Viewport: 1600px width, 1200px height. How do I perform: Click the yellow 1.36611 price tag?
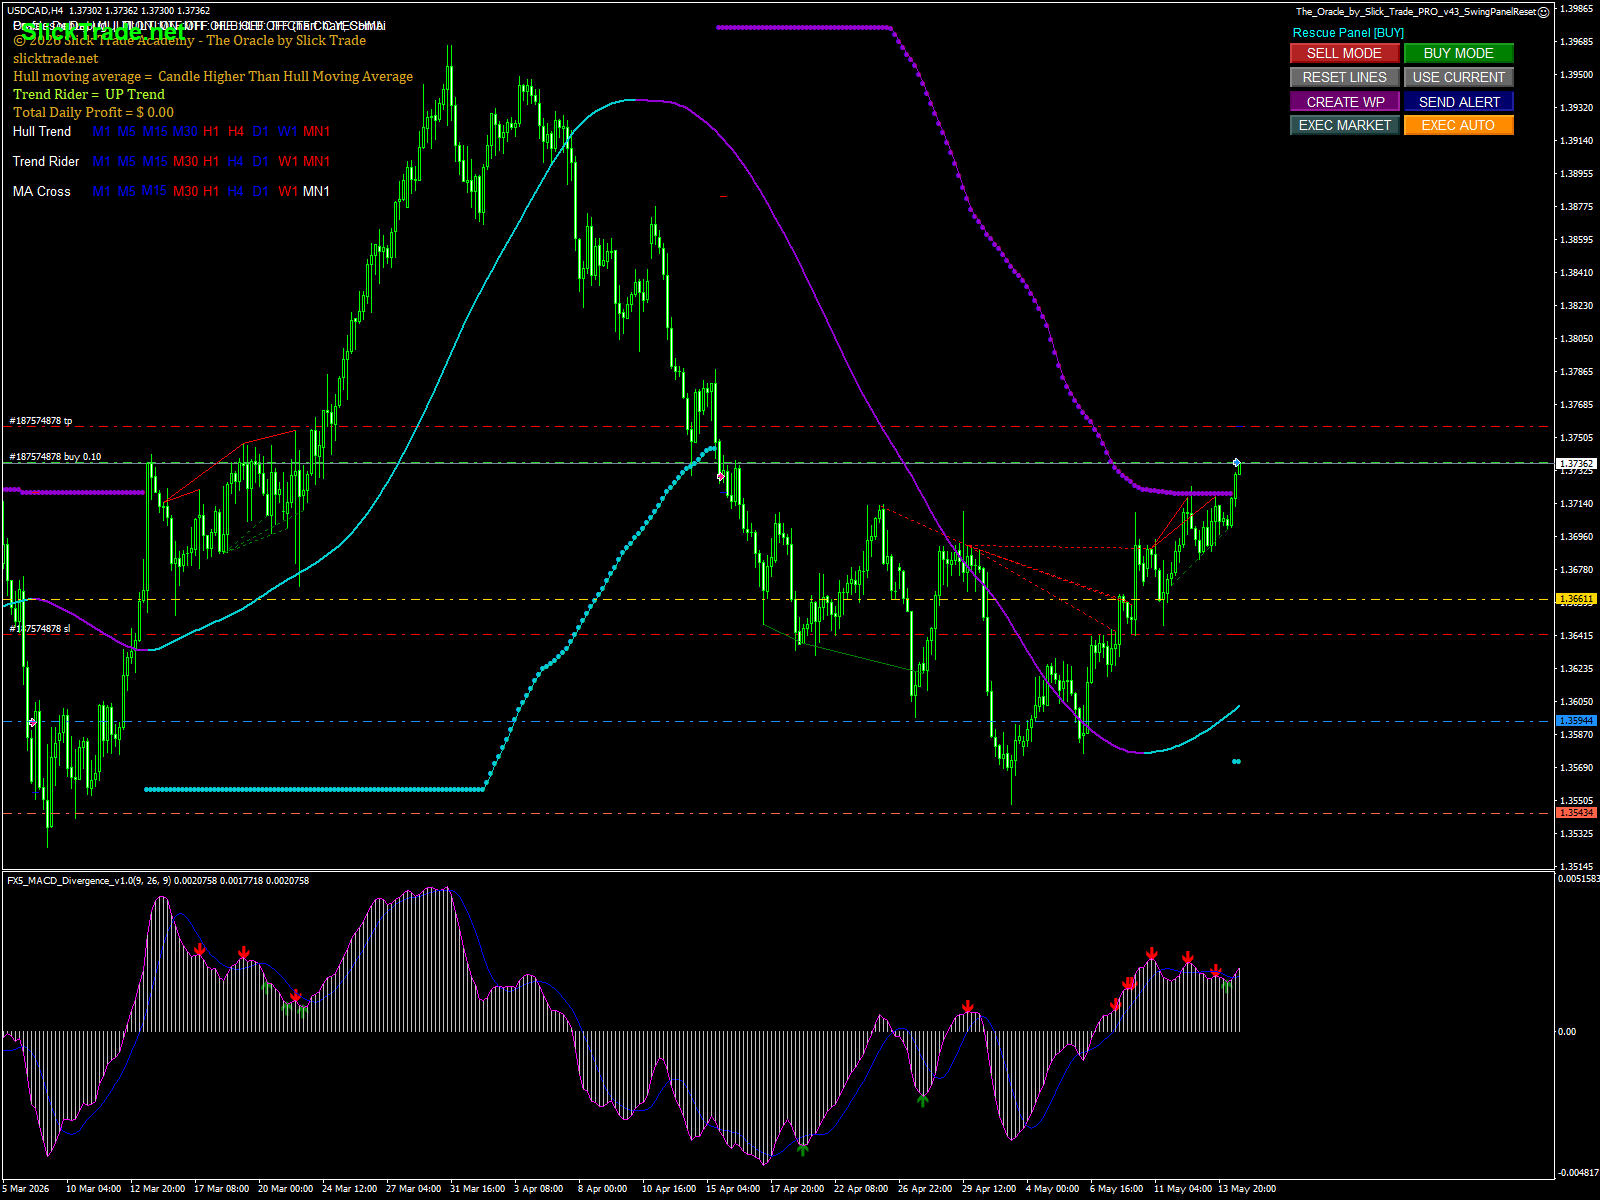(1577, 599)
